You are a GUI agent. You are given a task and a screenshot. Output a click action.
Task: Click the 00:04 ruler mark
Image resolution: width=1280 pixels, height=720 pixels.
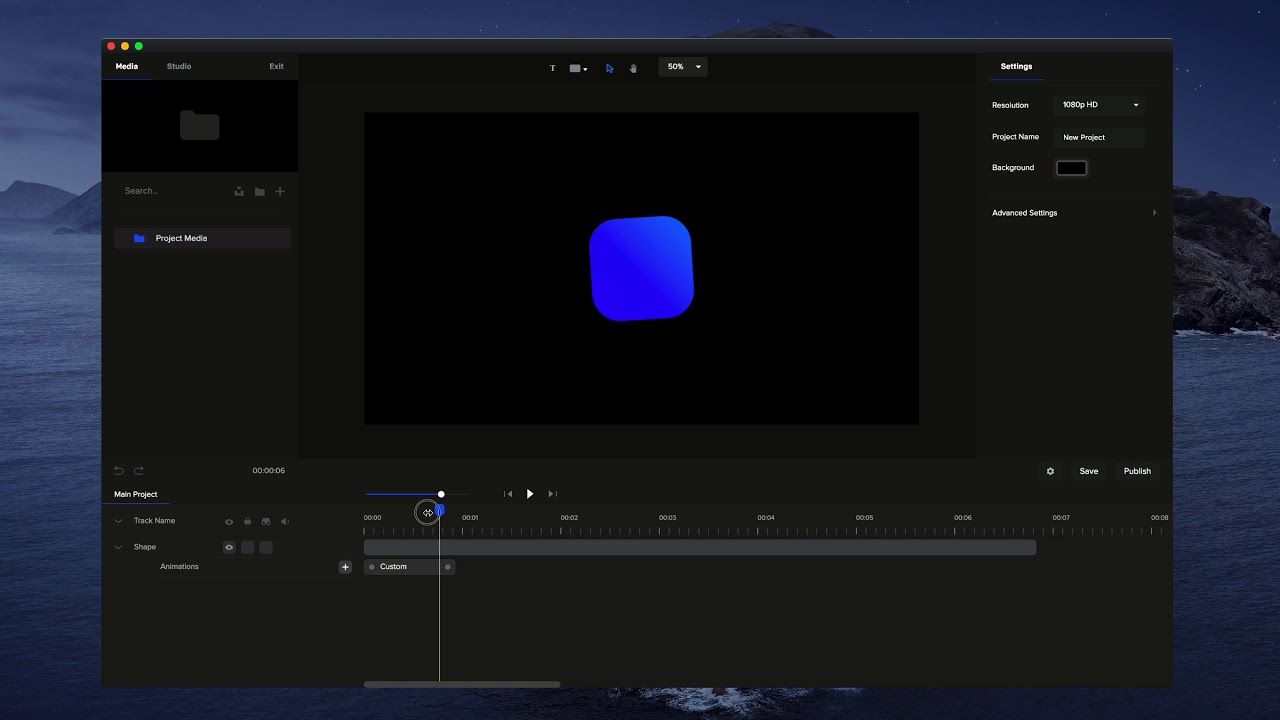[x=766, y=518]
